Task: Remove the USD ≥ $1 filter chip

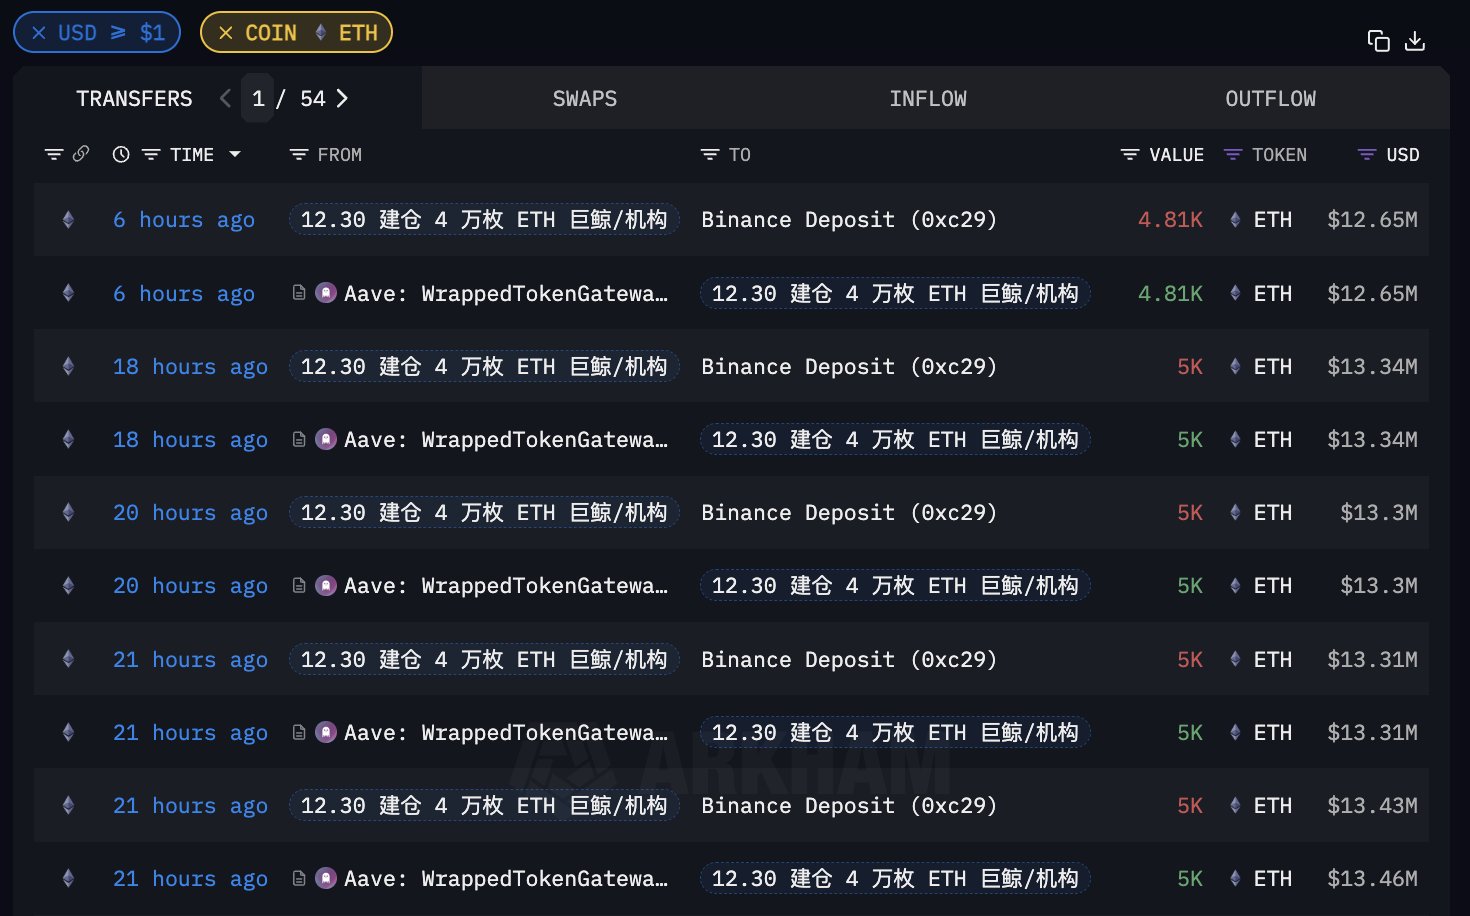Action: click(x=39, y=33)
